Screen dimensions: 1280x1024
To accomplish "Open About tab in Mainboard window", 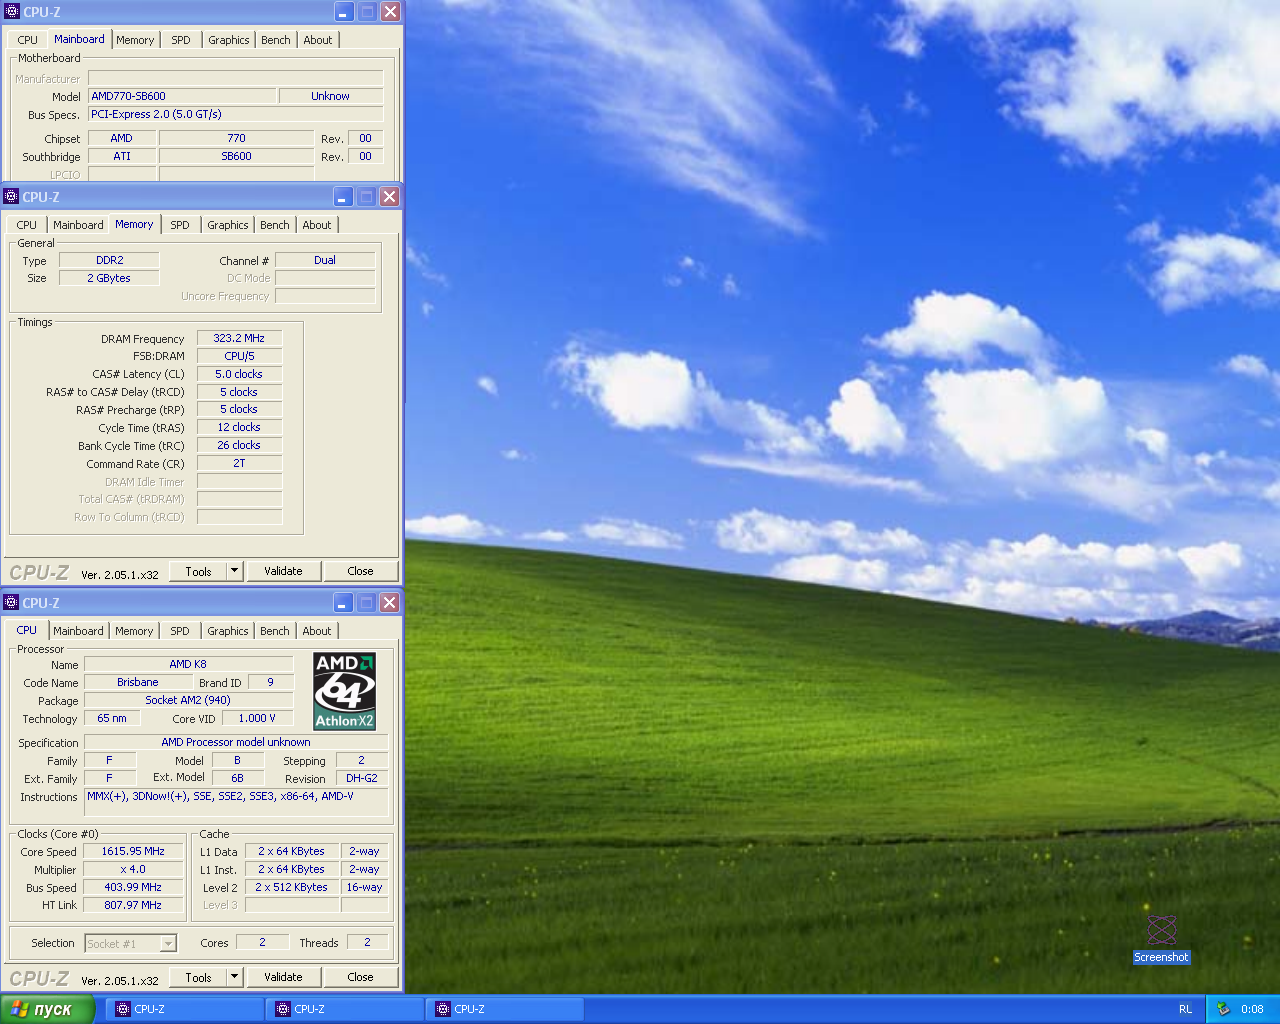I will point(318,40).
